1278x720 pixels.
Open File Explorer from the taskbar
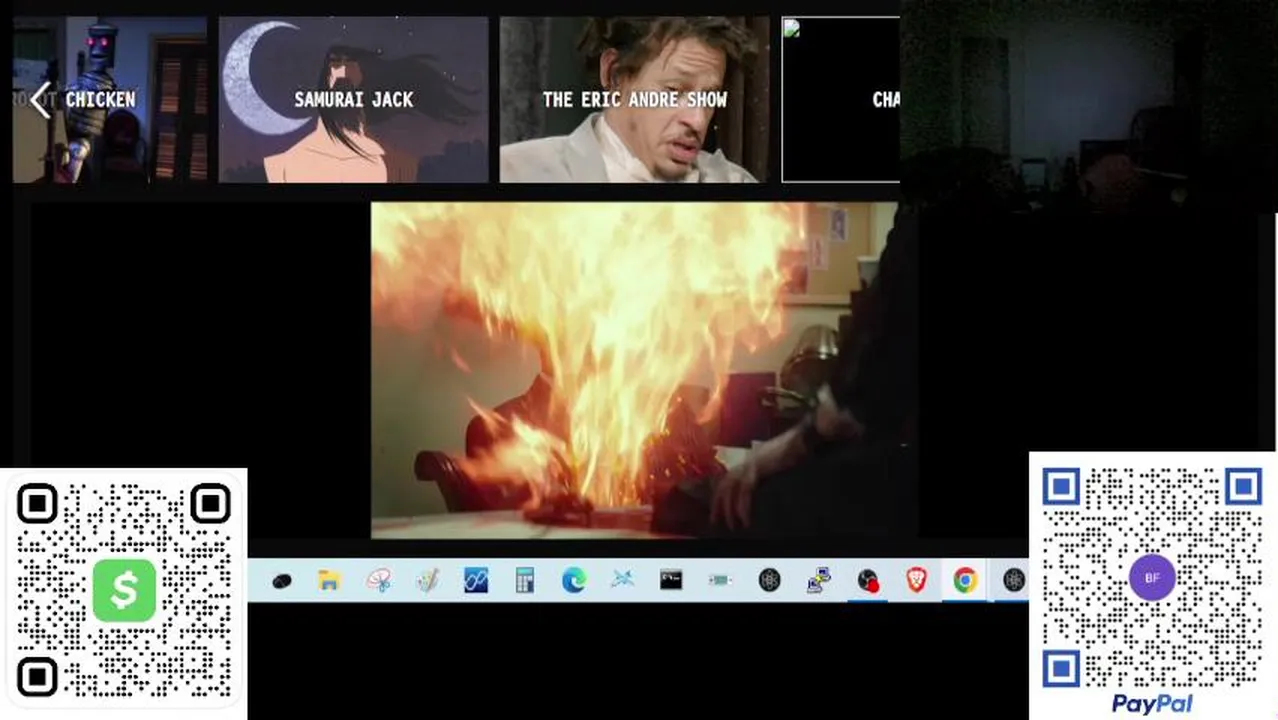pyautogui.click(x=330, y=581)
